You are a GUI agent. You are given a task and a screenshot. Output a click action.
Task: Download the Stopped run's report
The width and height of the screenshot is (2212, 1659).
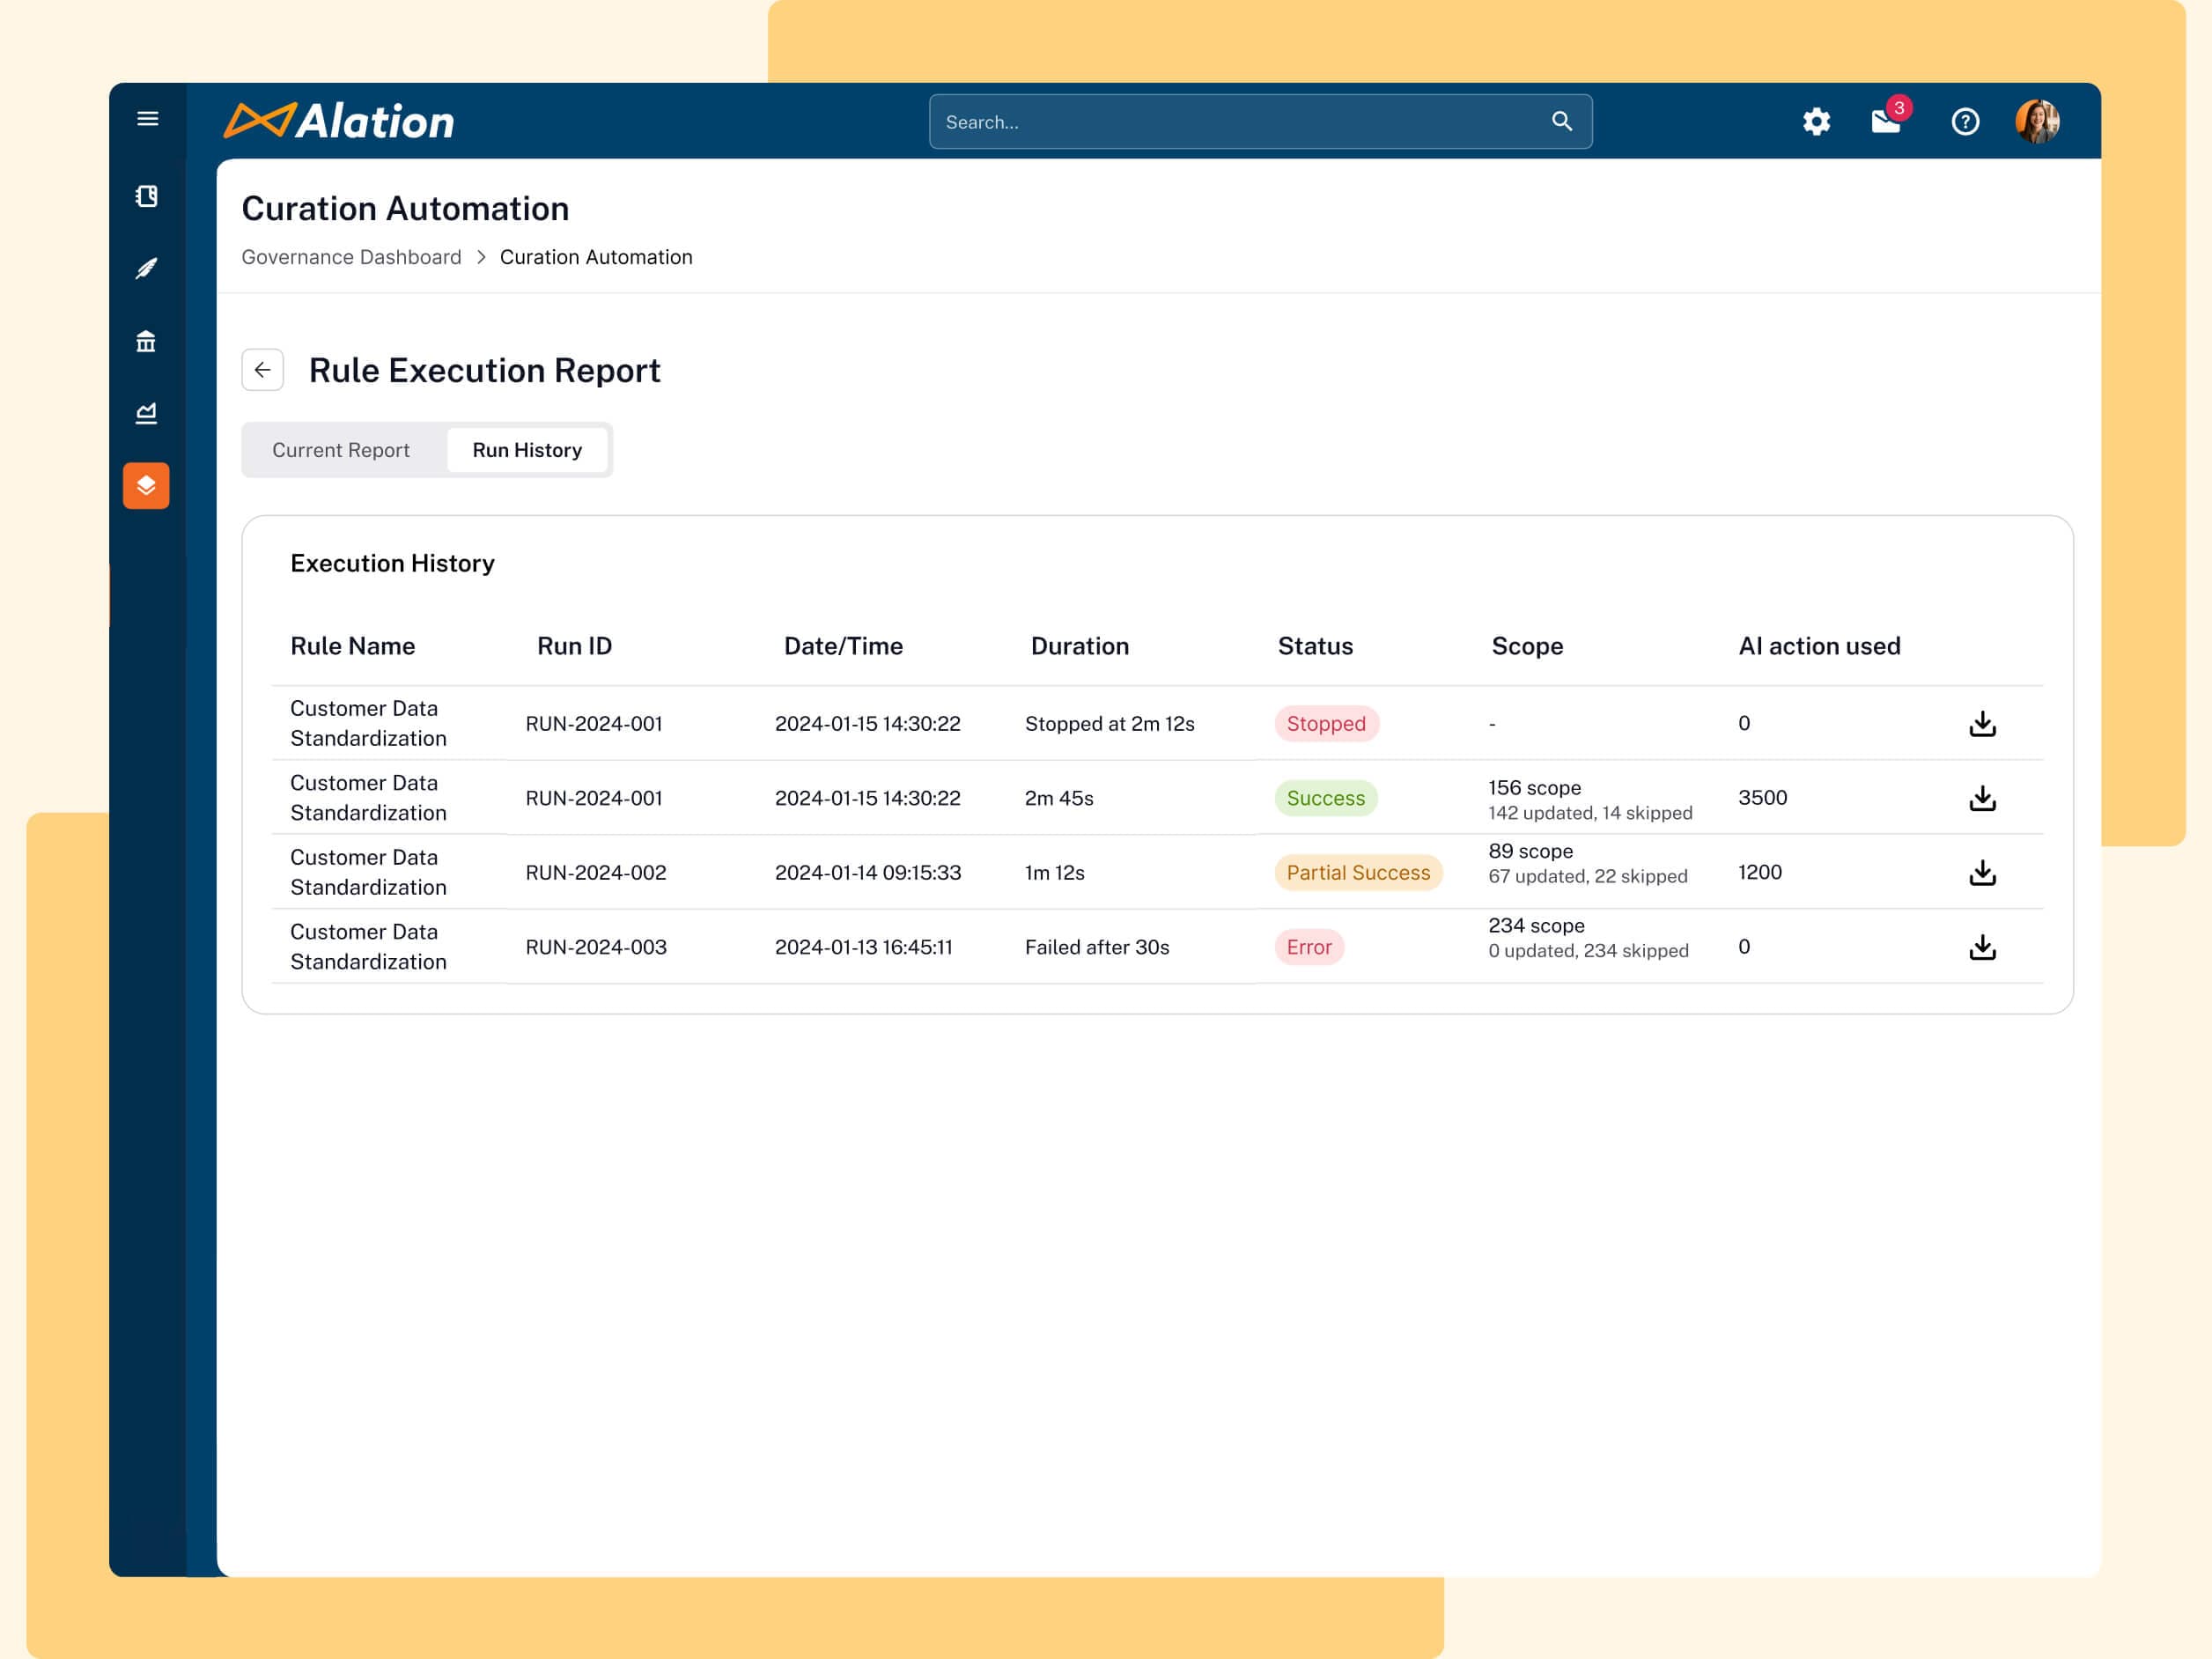(1981, 722)
